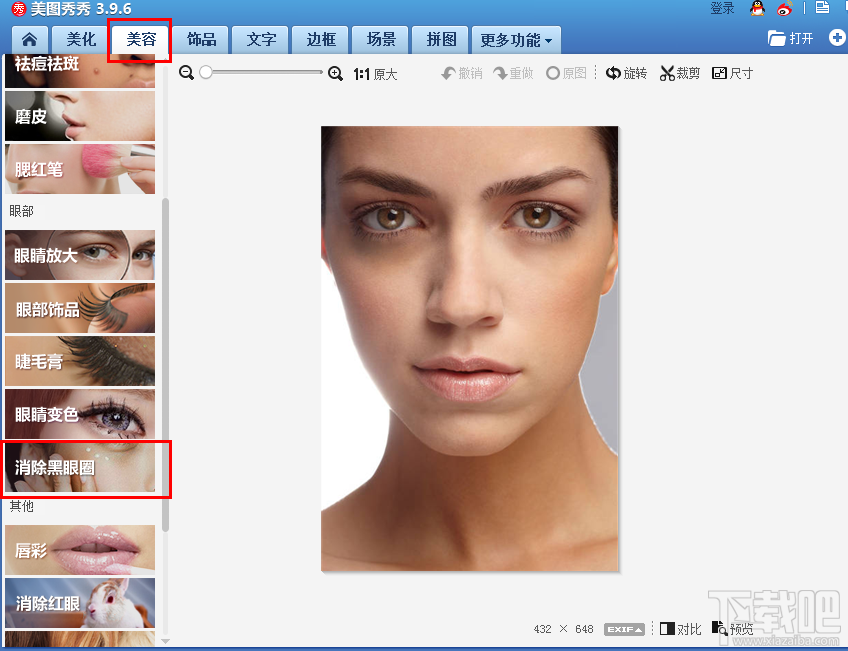Click the menu page icon in title bar
The image size is (848, 651).
822,8
